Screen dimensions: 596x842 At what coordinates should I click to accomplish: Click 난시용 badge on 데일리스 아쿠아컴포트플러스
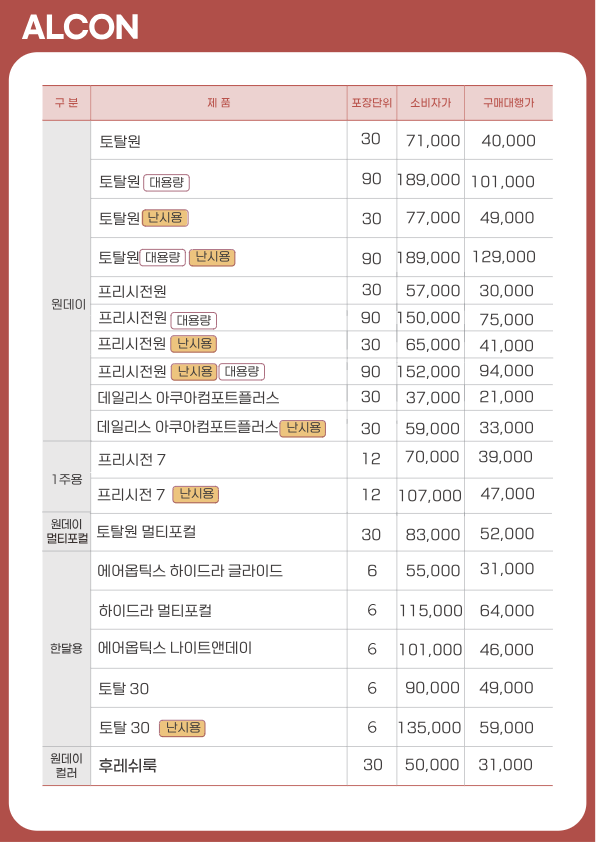(x=303, y=428)
